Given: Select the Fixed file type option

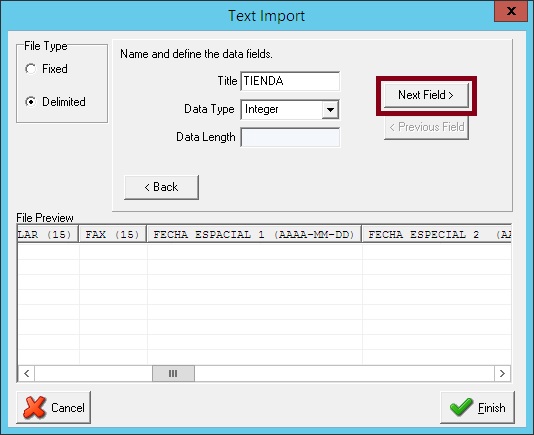Looking at the screenshot, I should [x=31, y=69].
